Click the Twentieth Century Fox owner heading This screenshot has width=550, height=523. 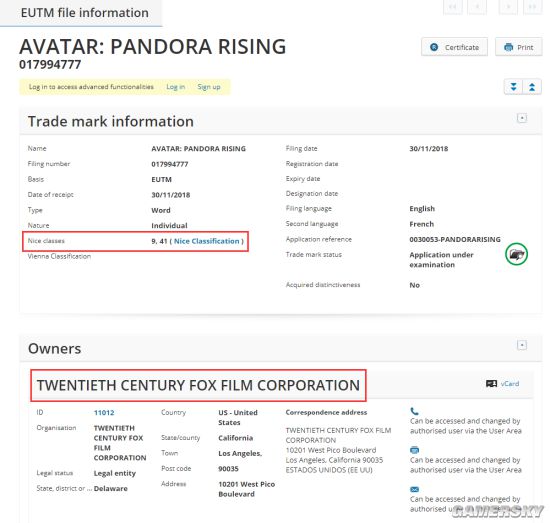pos(199,385)
